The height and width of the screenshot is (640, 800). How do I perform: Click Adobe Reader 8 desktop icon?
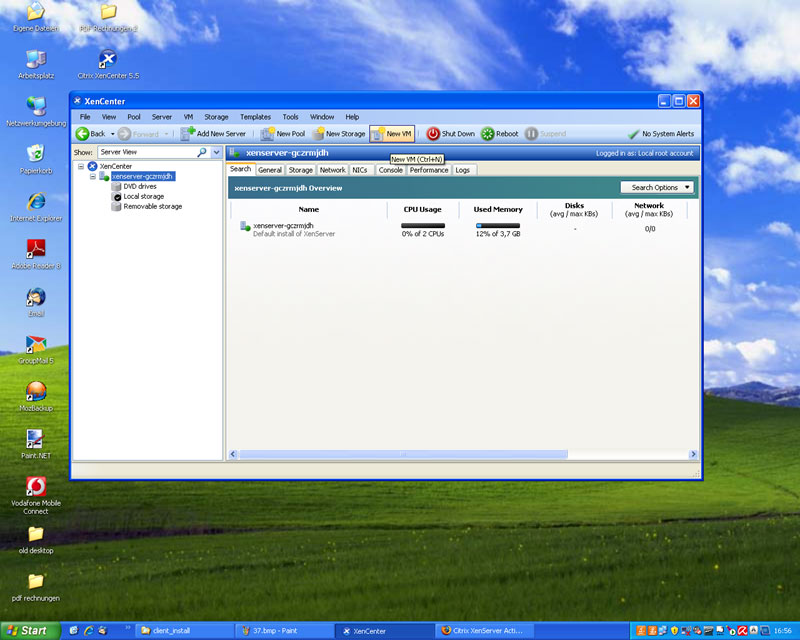pos(36,255)
